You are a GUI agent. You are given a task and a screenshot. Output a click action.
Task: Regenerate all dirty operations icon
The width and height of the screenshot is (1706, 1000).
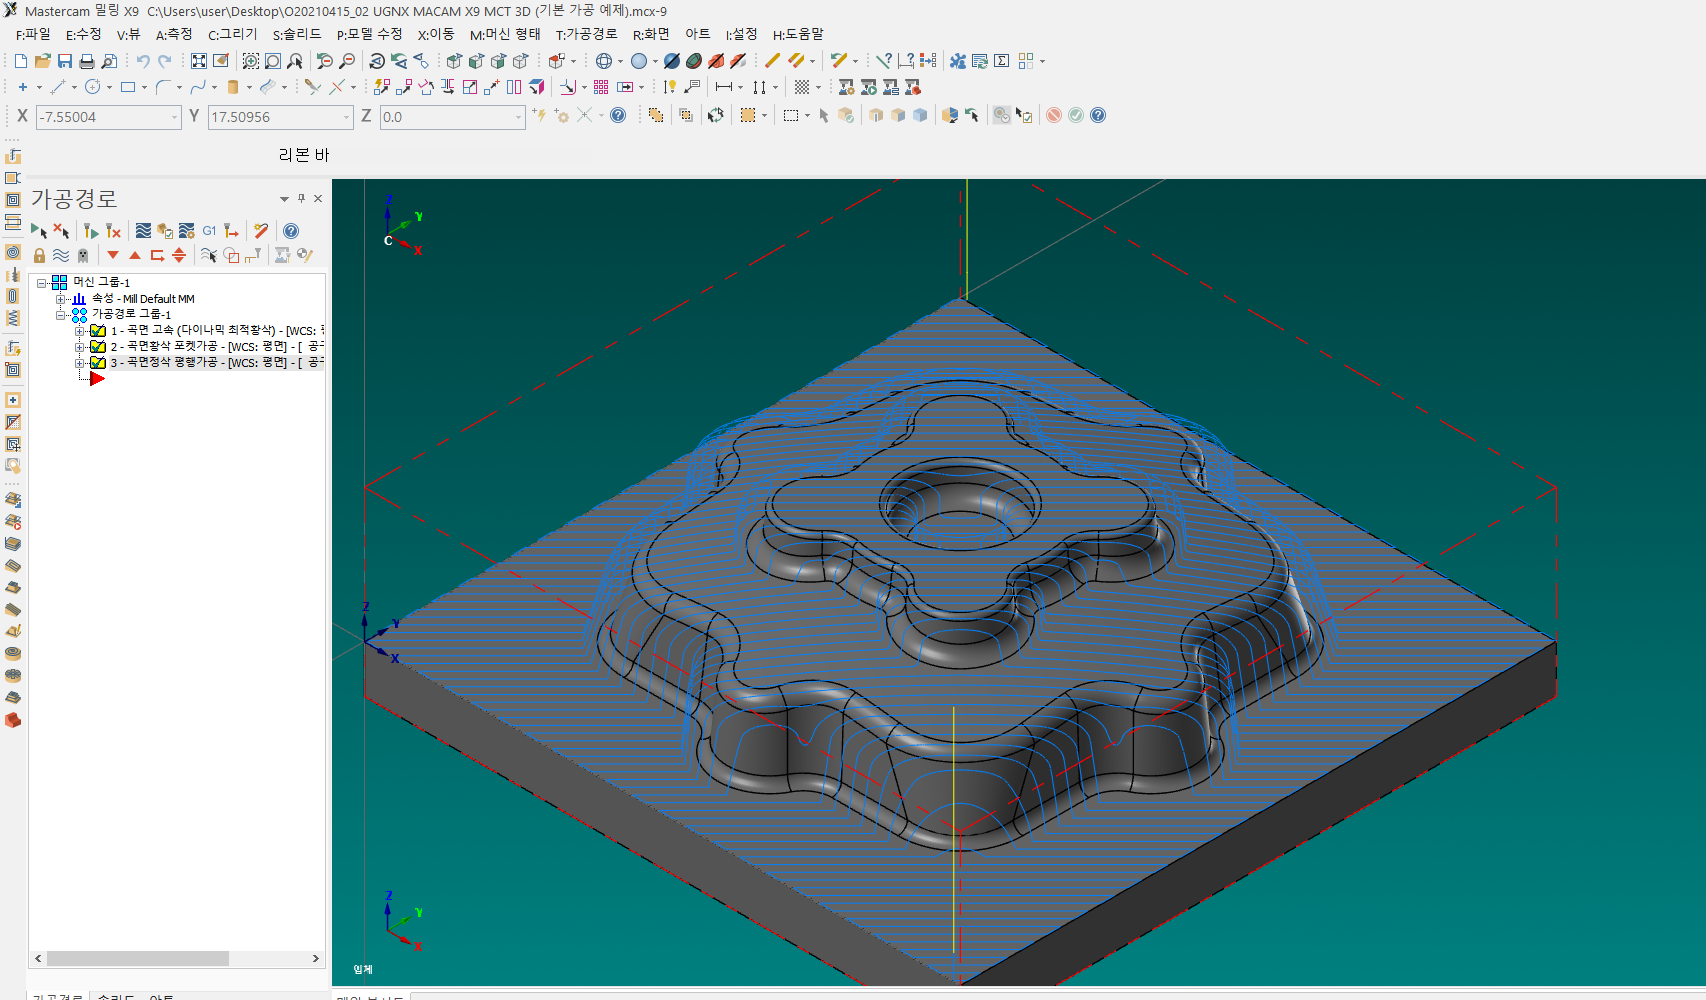tap(113, 231)
